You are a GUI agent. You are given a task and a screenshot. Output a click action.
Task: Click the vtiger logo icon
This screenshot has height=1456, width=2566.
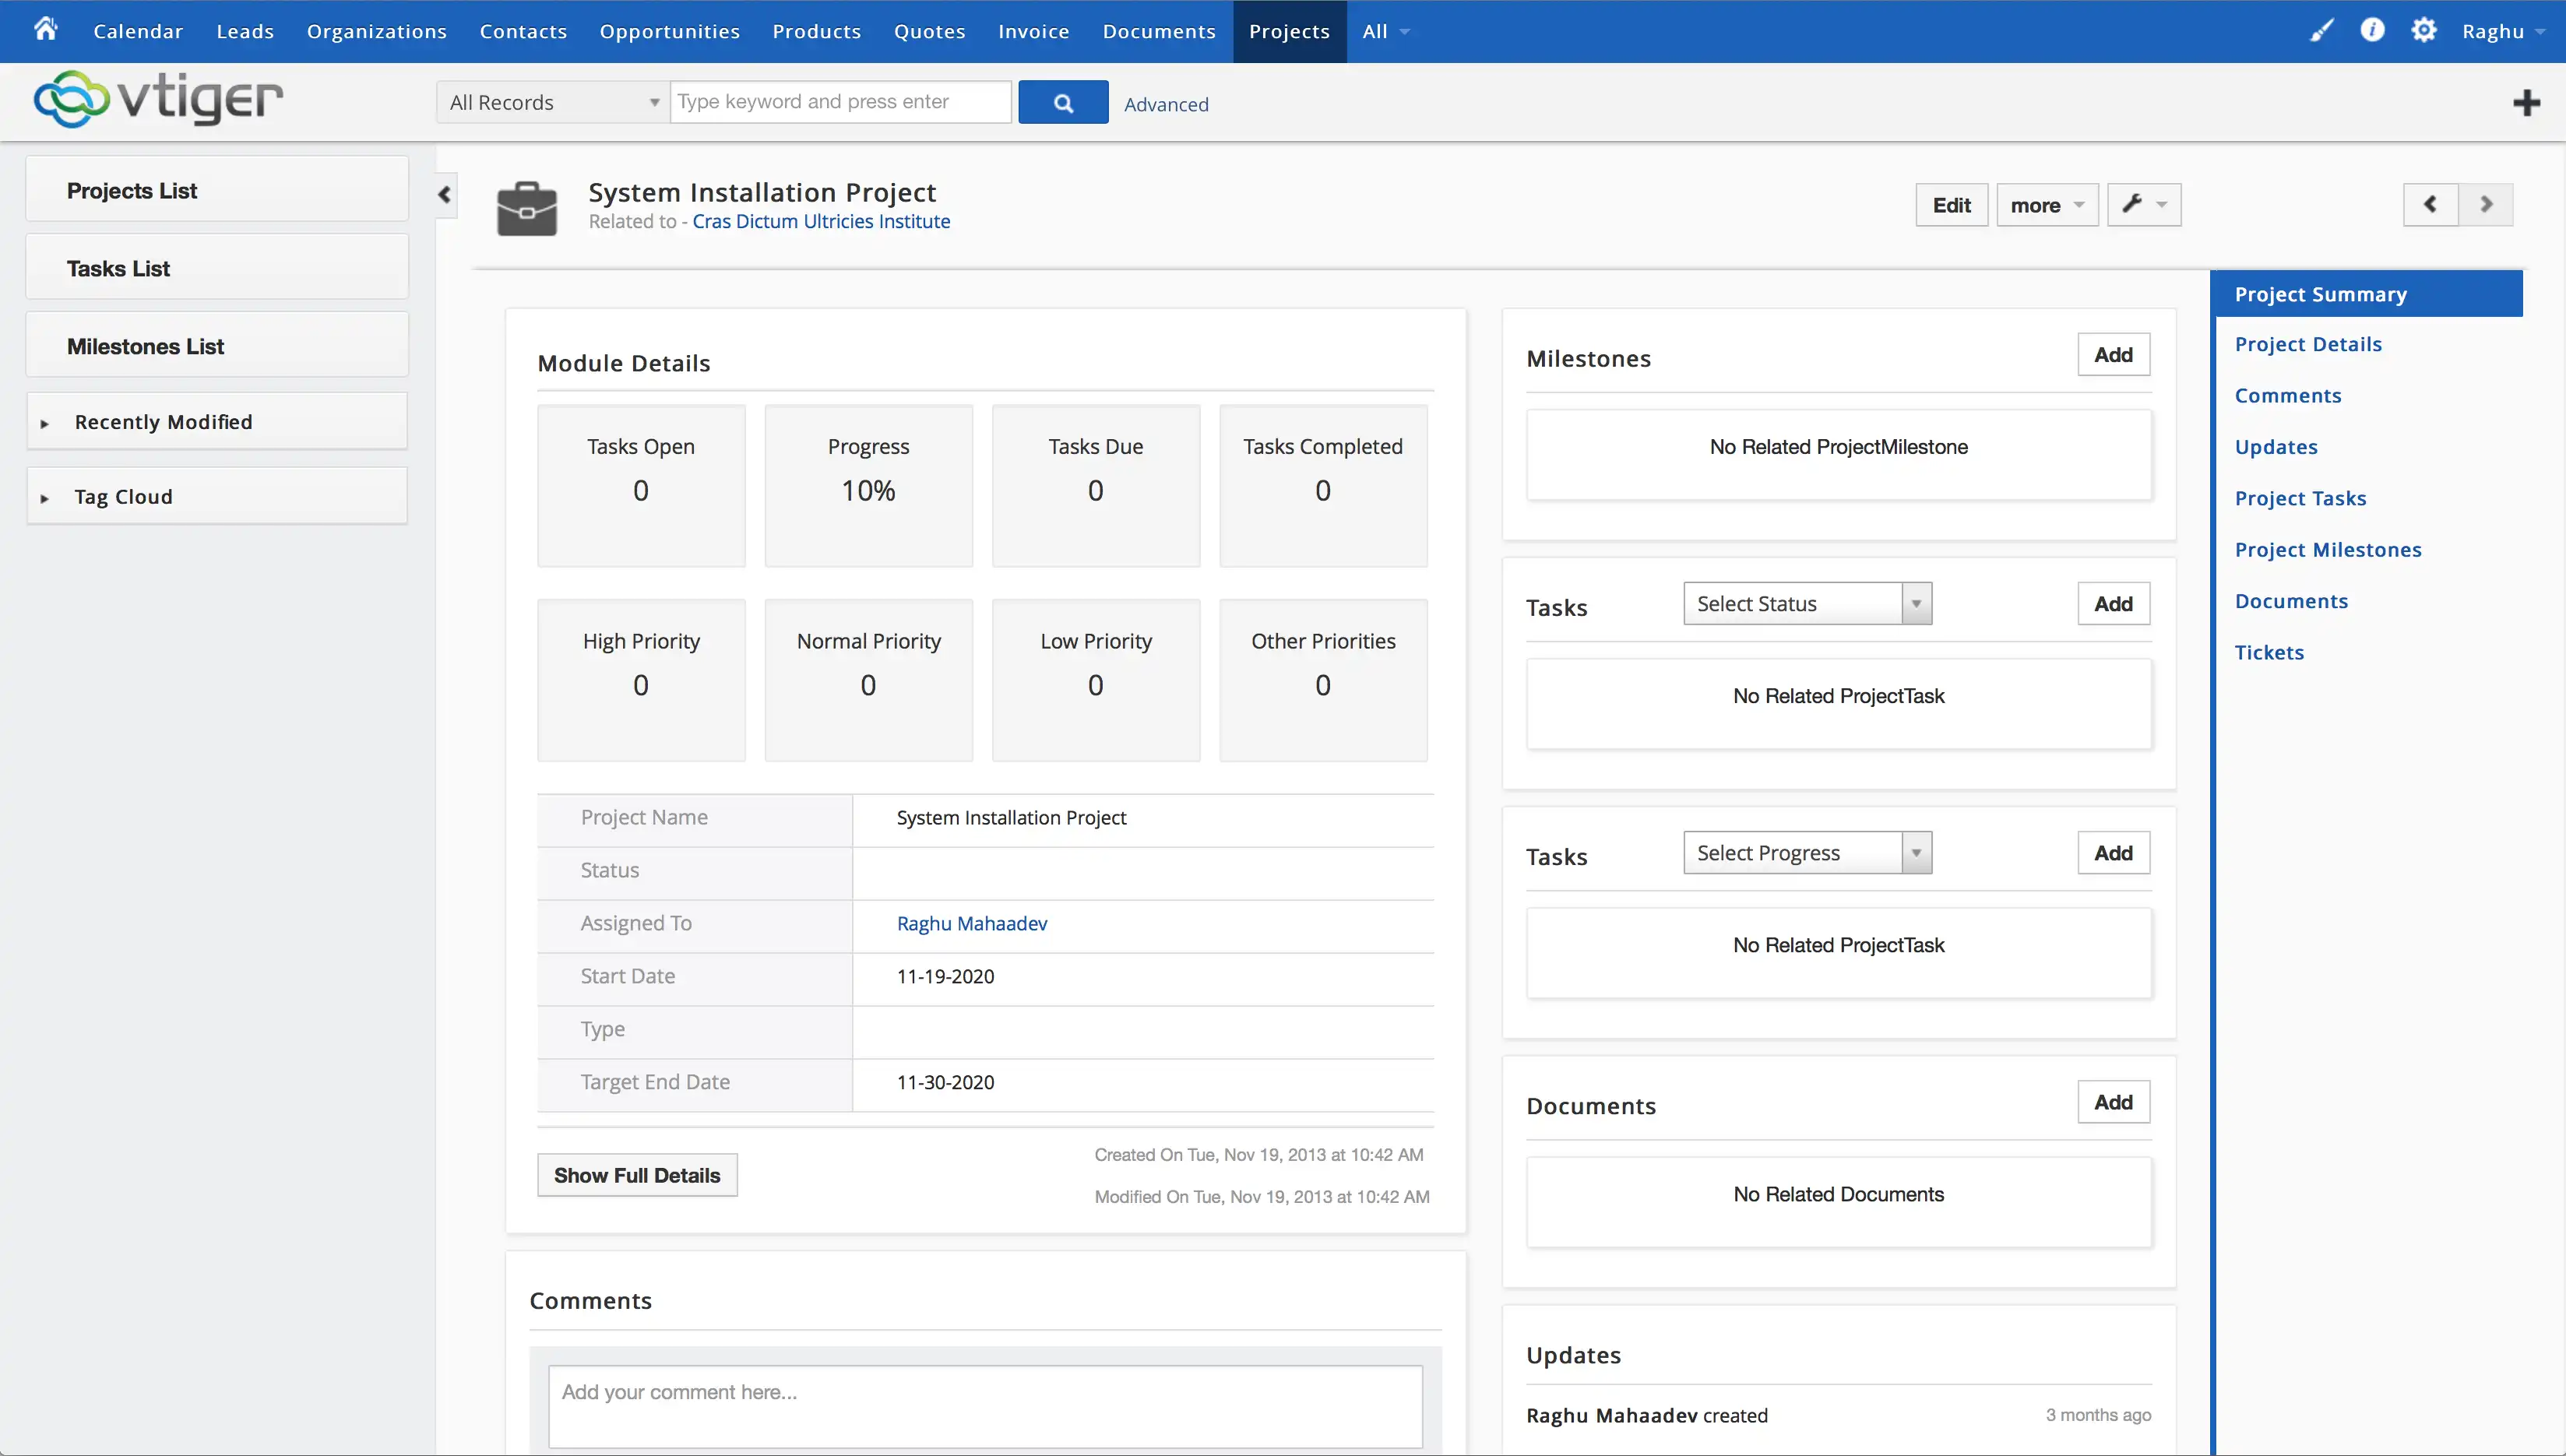tap(71, 100)
